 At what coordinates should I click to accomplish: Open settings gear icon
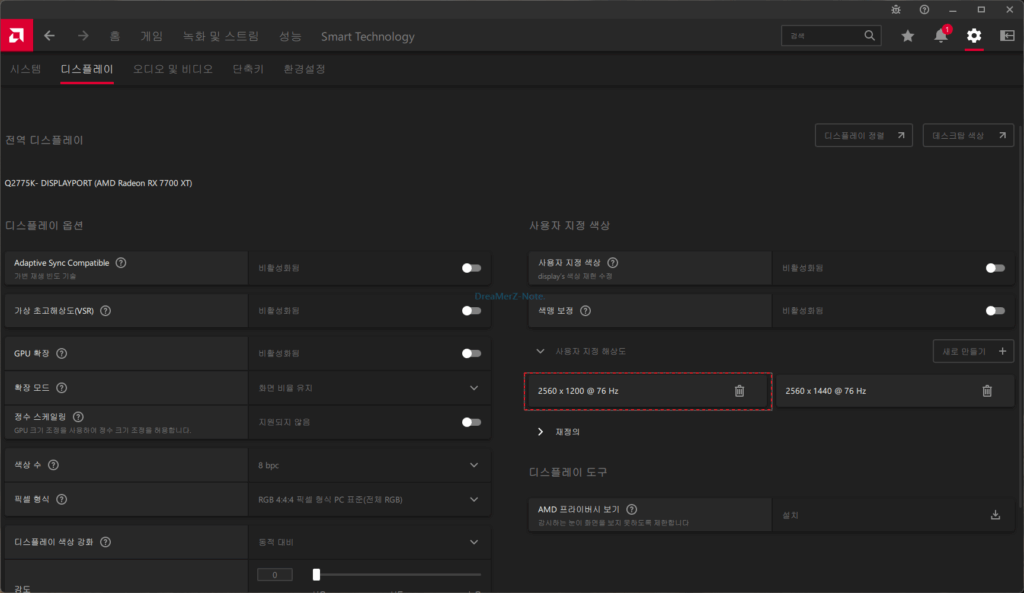click(974, 36)
